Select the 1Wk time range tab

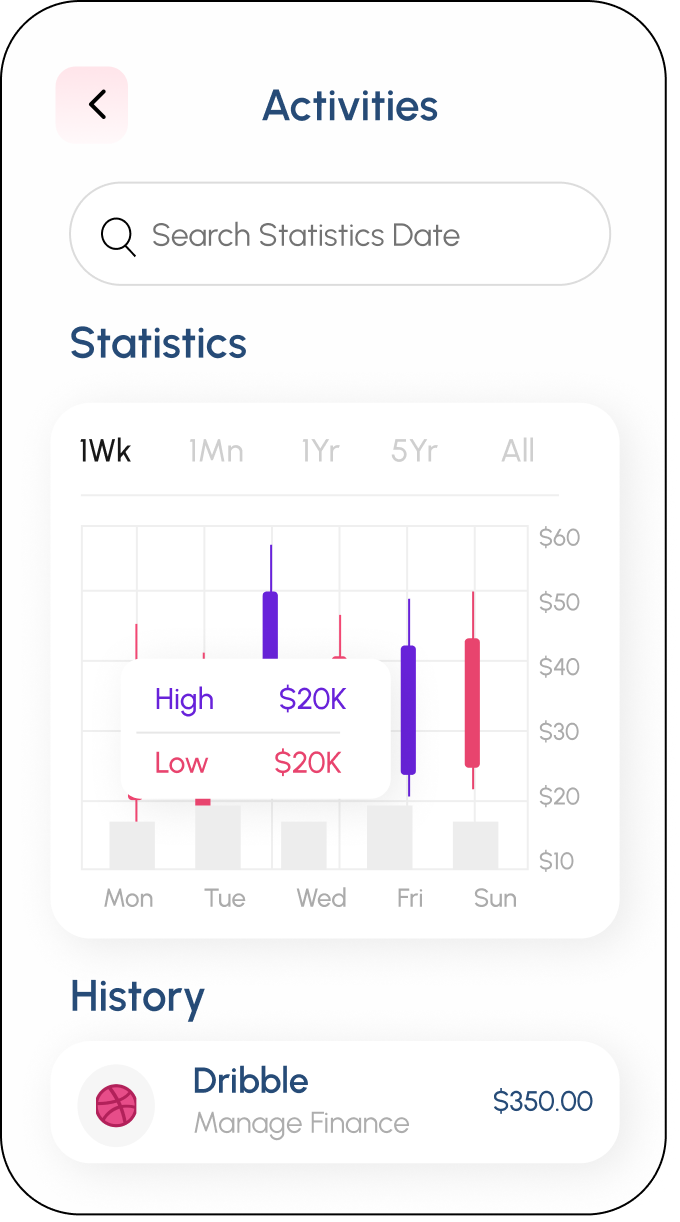(x=105, y=451)
